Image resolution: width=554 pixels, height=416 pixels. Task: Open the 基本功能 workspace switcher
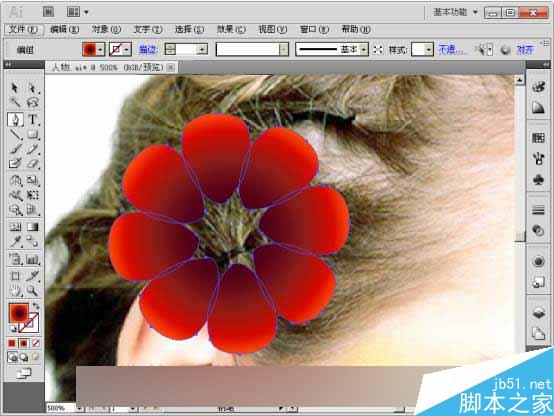tap(455, 12)
